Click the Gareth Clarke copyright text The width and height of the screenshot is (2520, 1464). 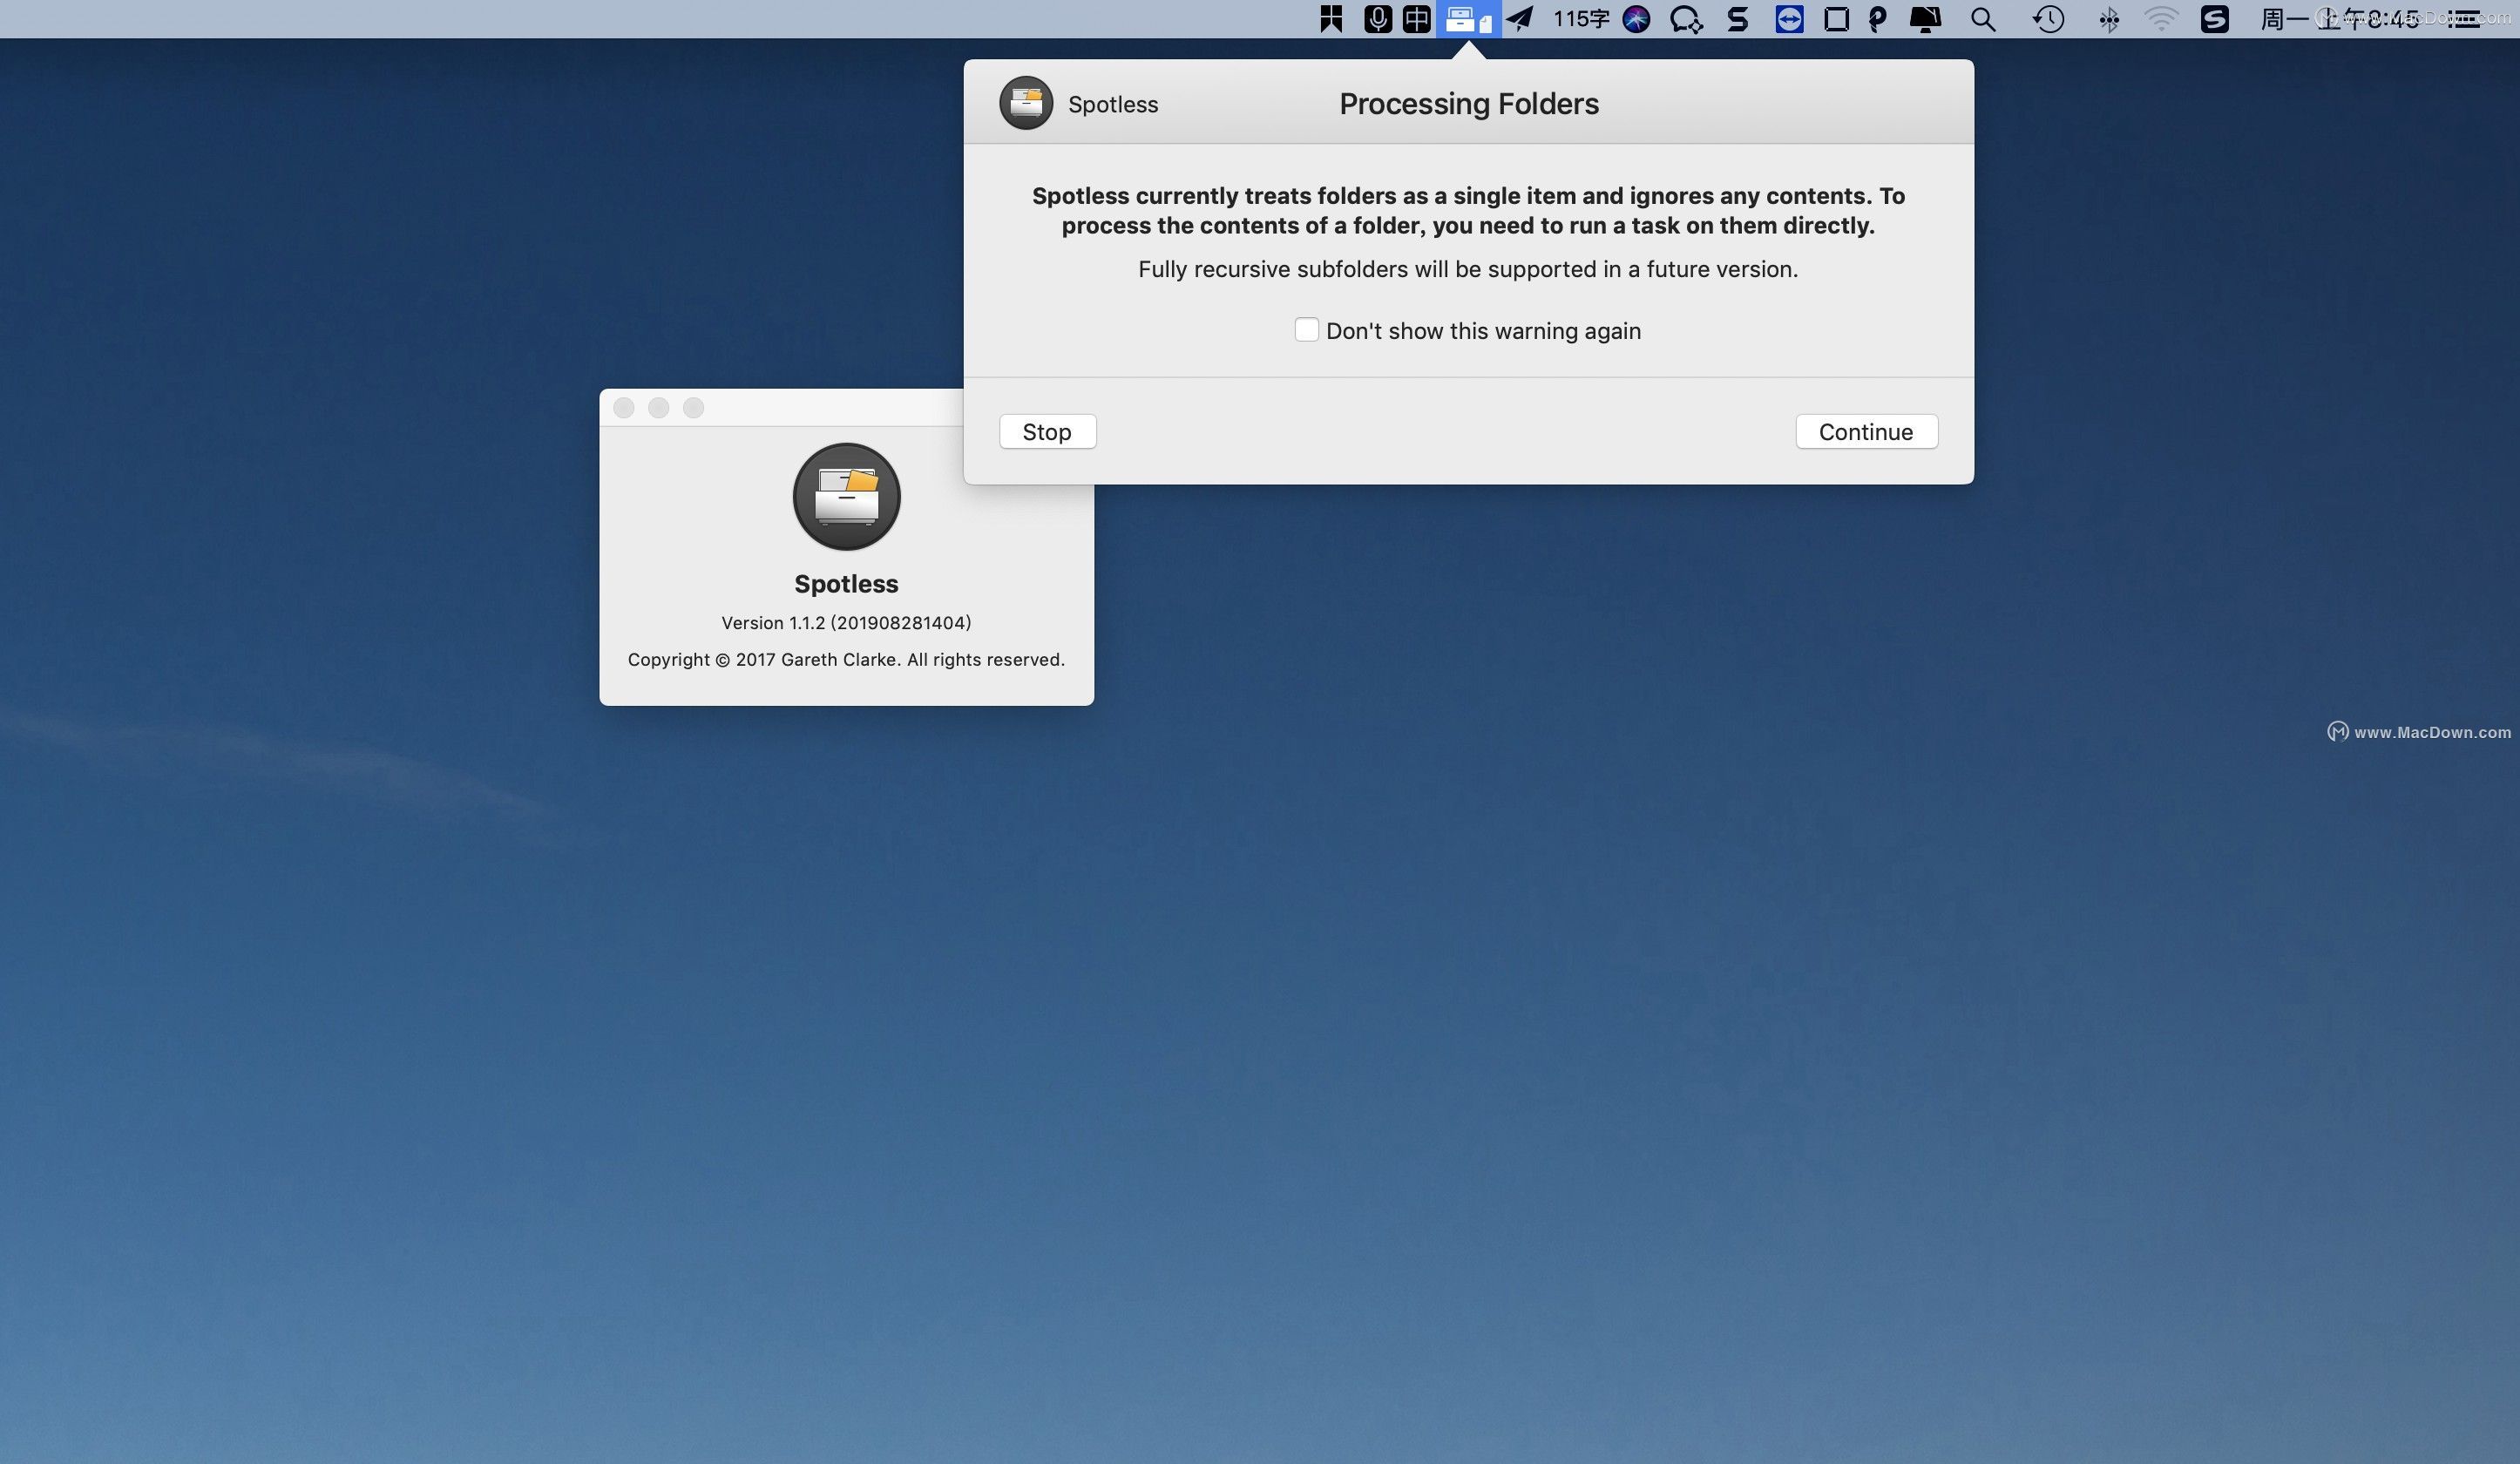tap(846, 660)
